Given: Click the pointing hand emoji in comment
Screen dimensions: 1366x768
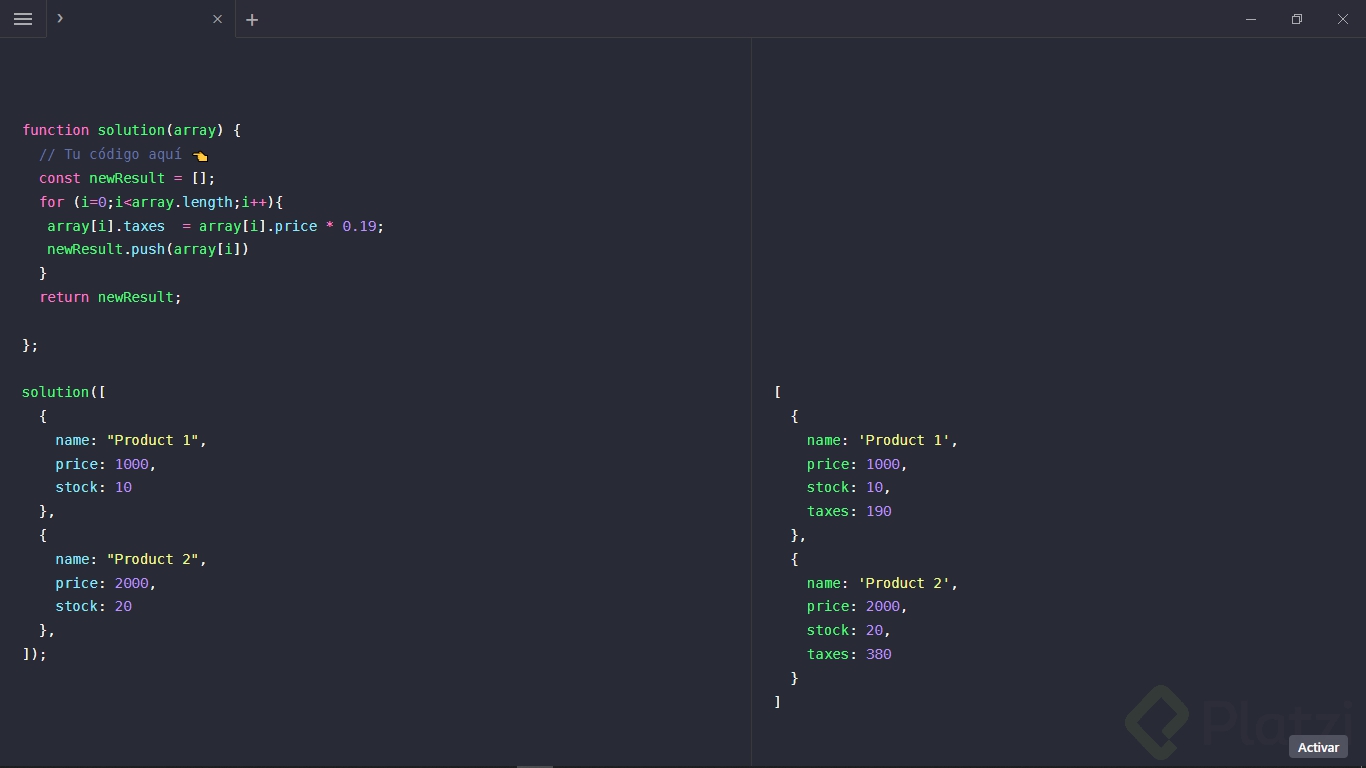Looking at the screenshot, I should click(x=200, y=155).
